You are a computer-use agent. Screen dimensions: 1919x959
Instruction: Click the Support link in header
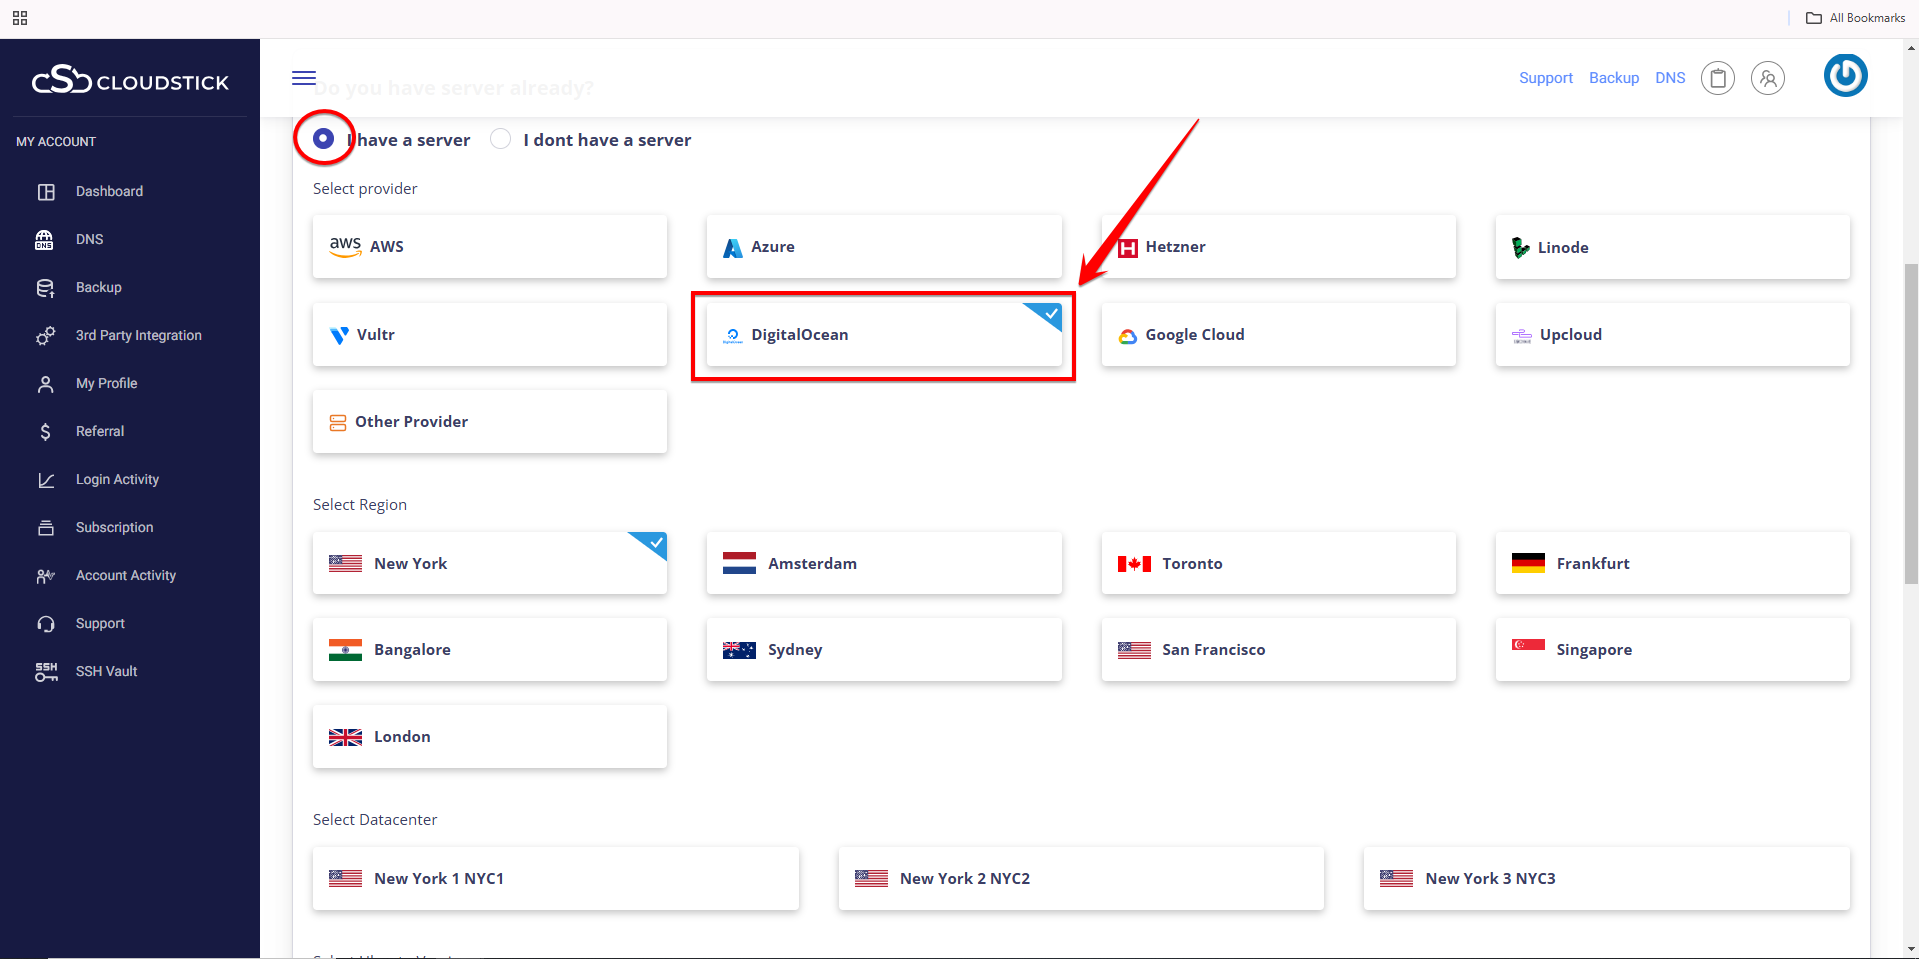pos(1545,78)
